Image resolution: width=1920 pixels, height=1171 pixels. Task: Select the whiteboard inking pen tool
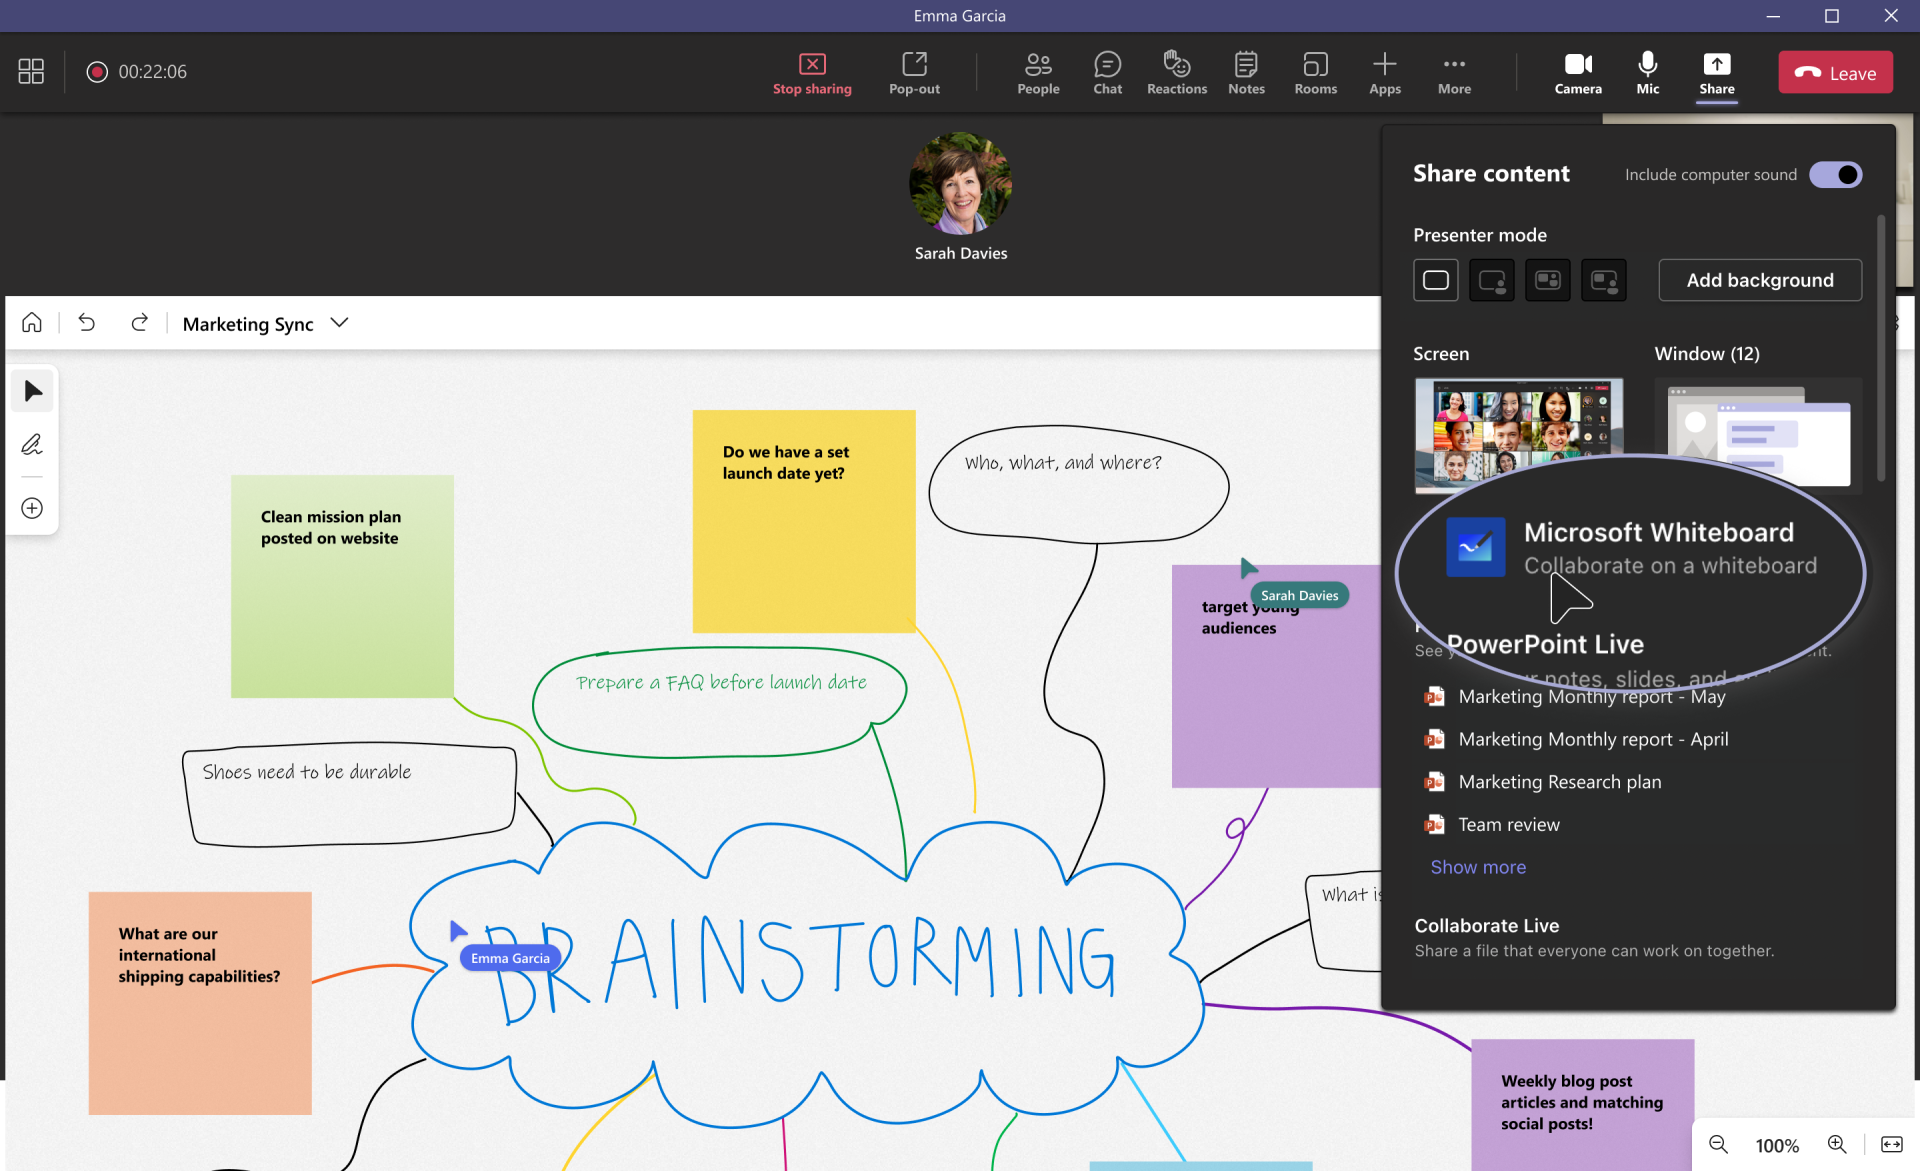[32, 444]
